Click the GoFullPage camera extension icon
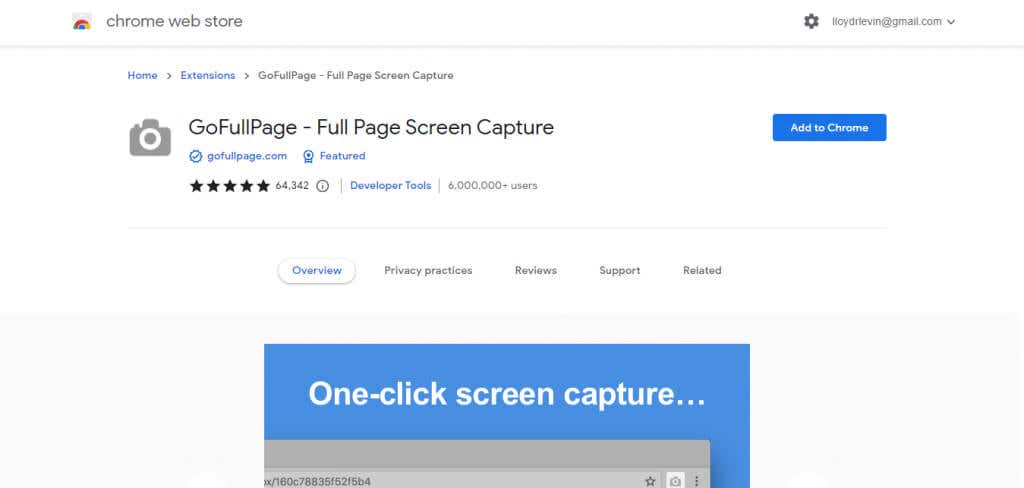Viewport: 1024px width, 488px height. [150, 137]
